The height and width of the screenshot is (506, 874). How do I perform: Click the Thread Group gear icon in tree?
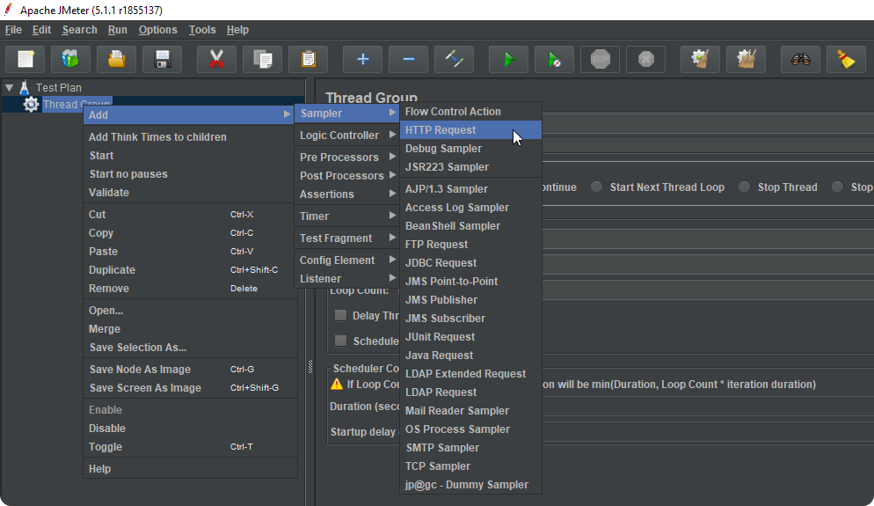[x=31, y=104]
